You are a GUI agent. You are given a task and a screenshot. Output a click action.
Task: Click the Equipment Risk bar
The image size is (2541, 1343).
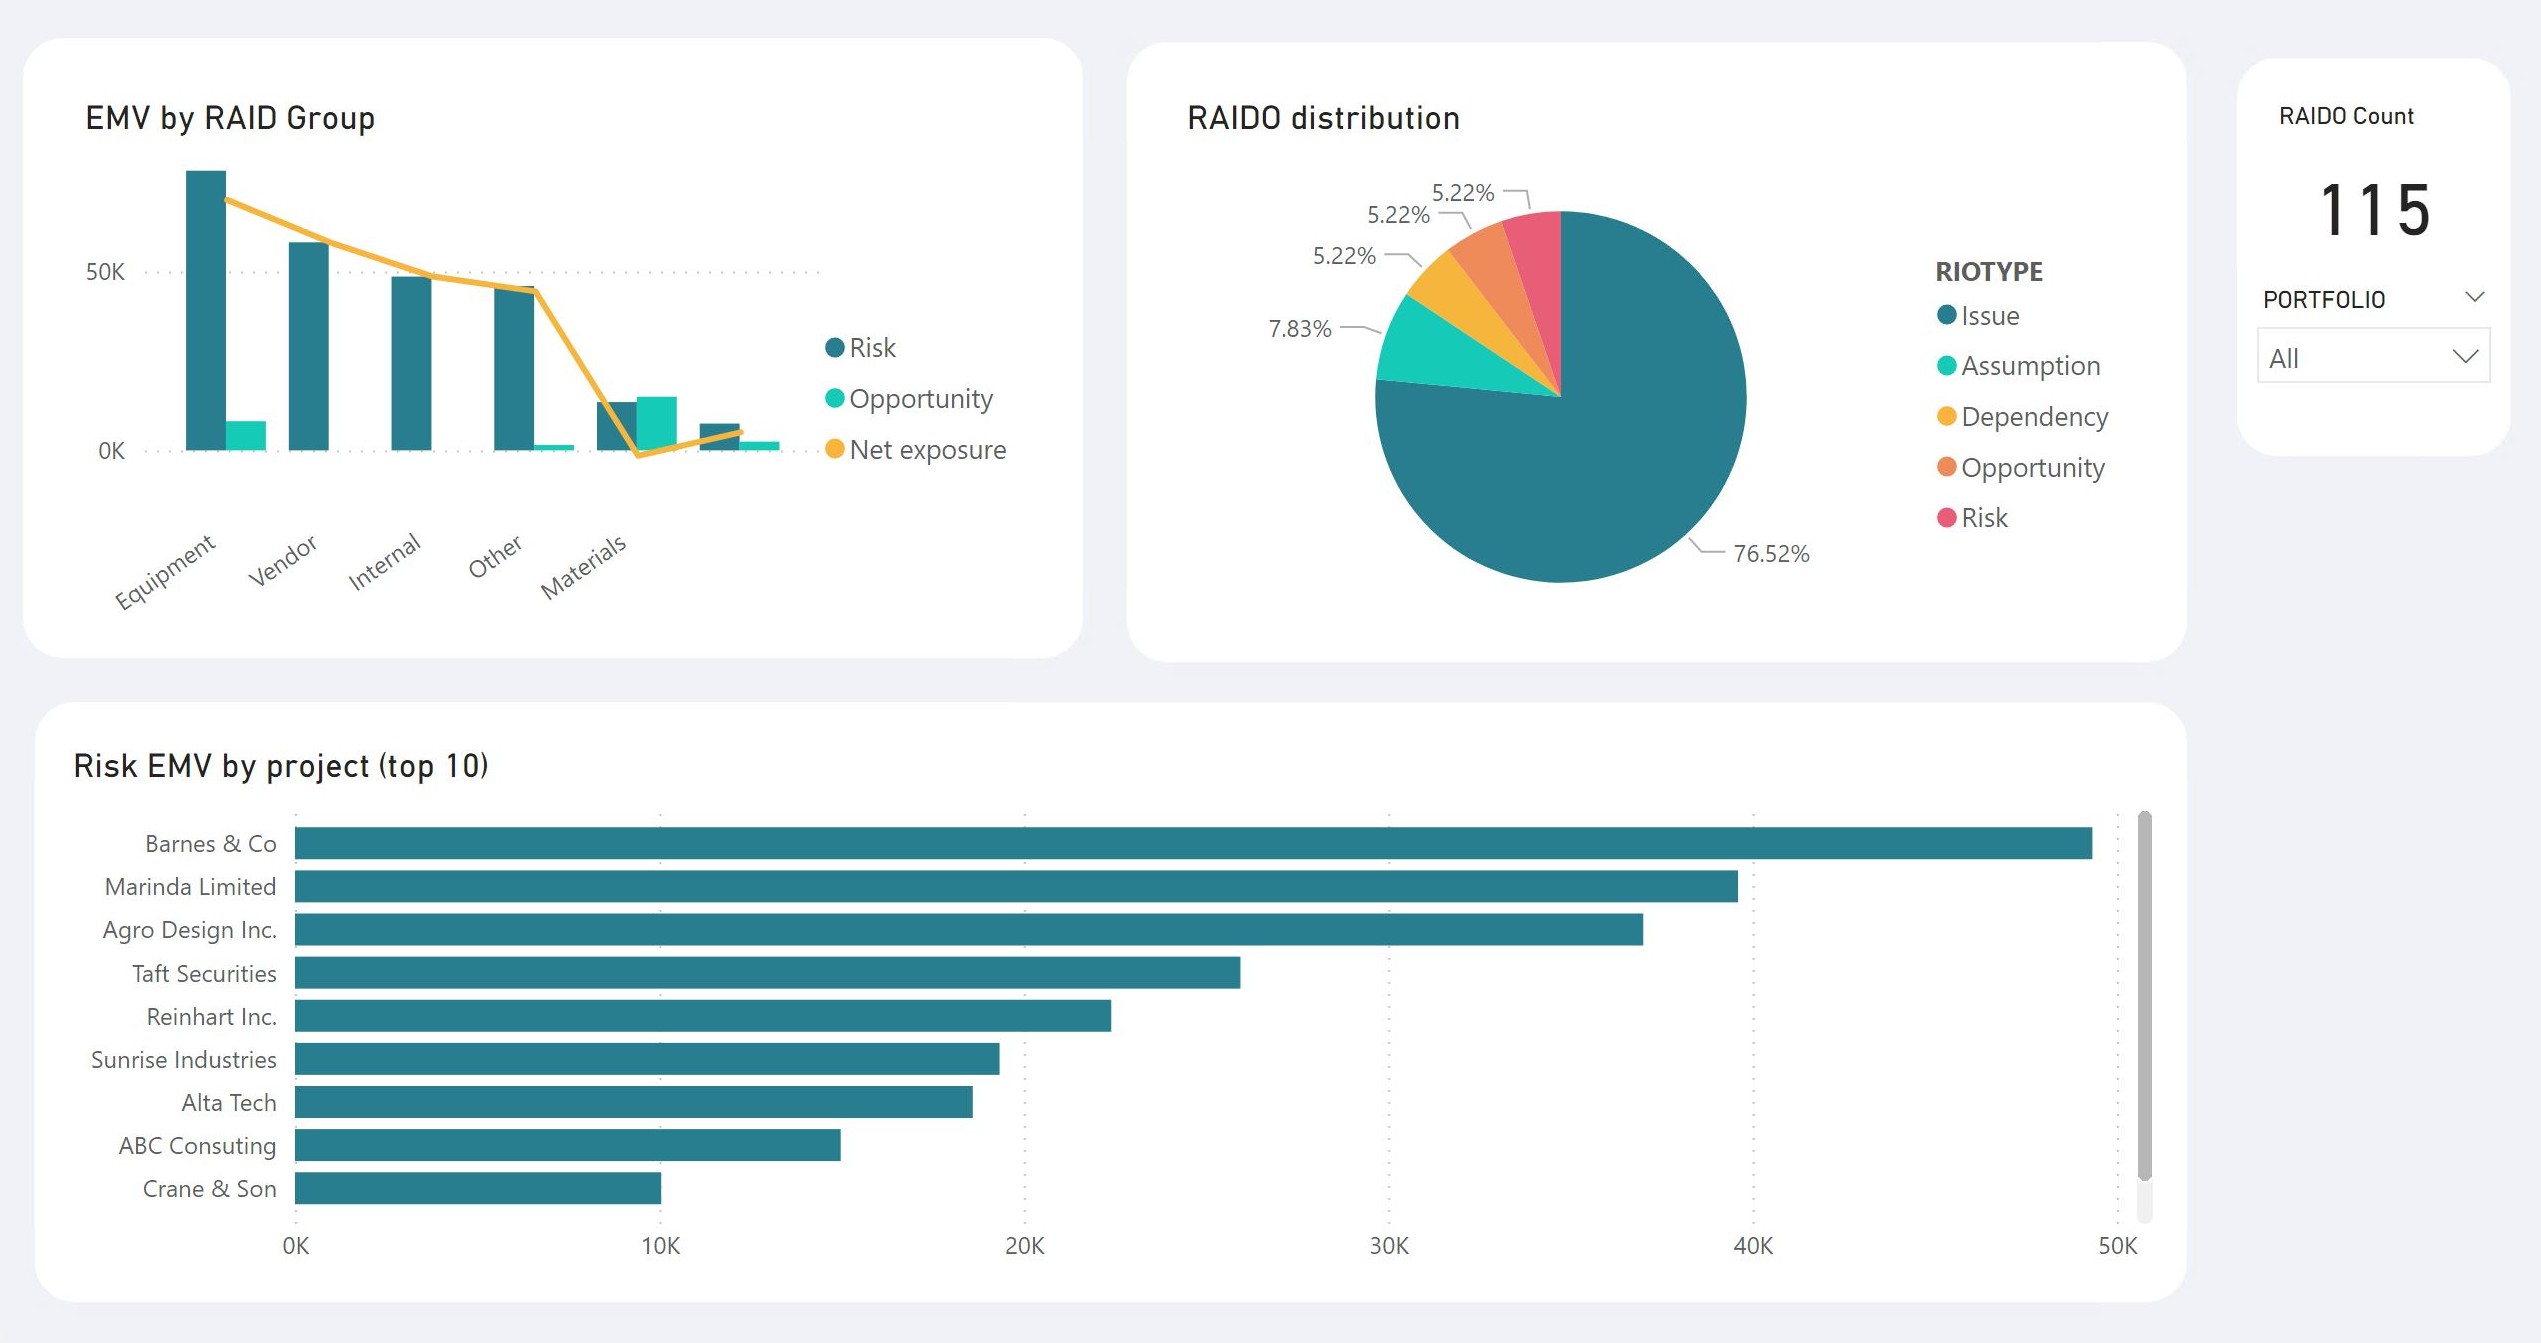pos(206,310)
